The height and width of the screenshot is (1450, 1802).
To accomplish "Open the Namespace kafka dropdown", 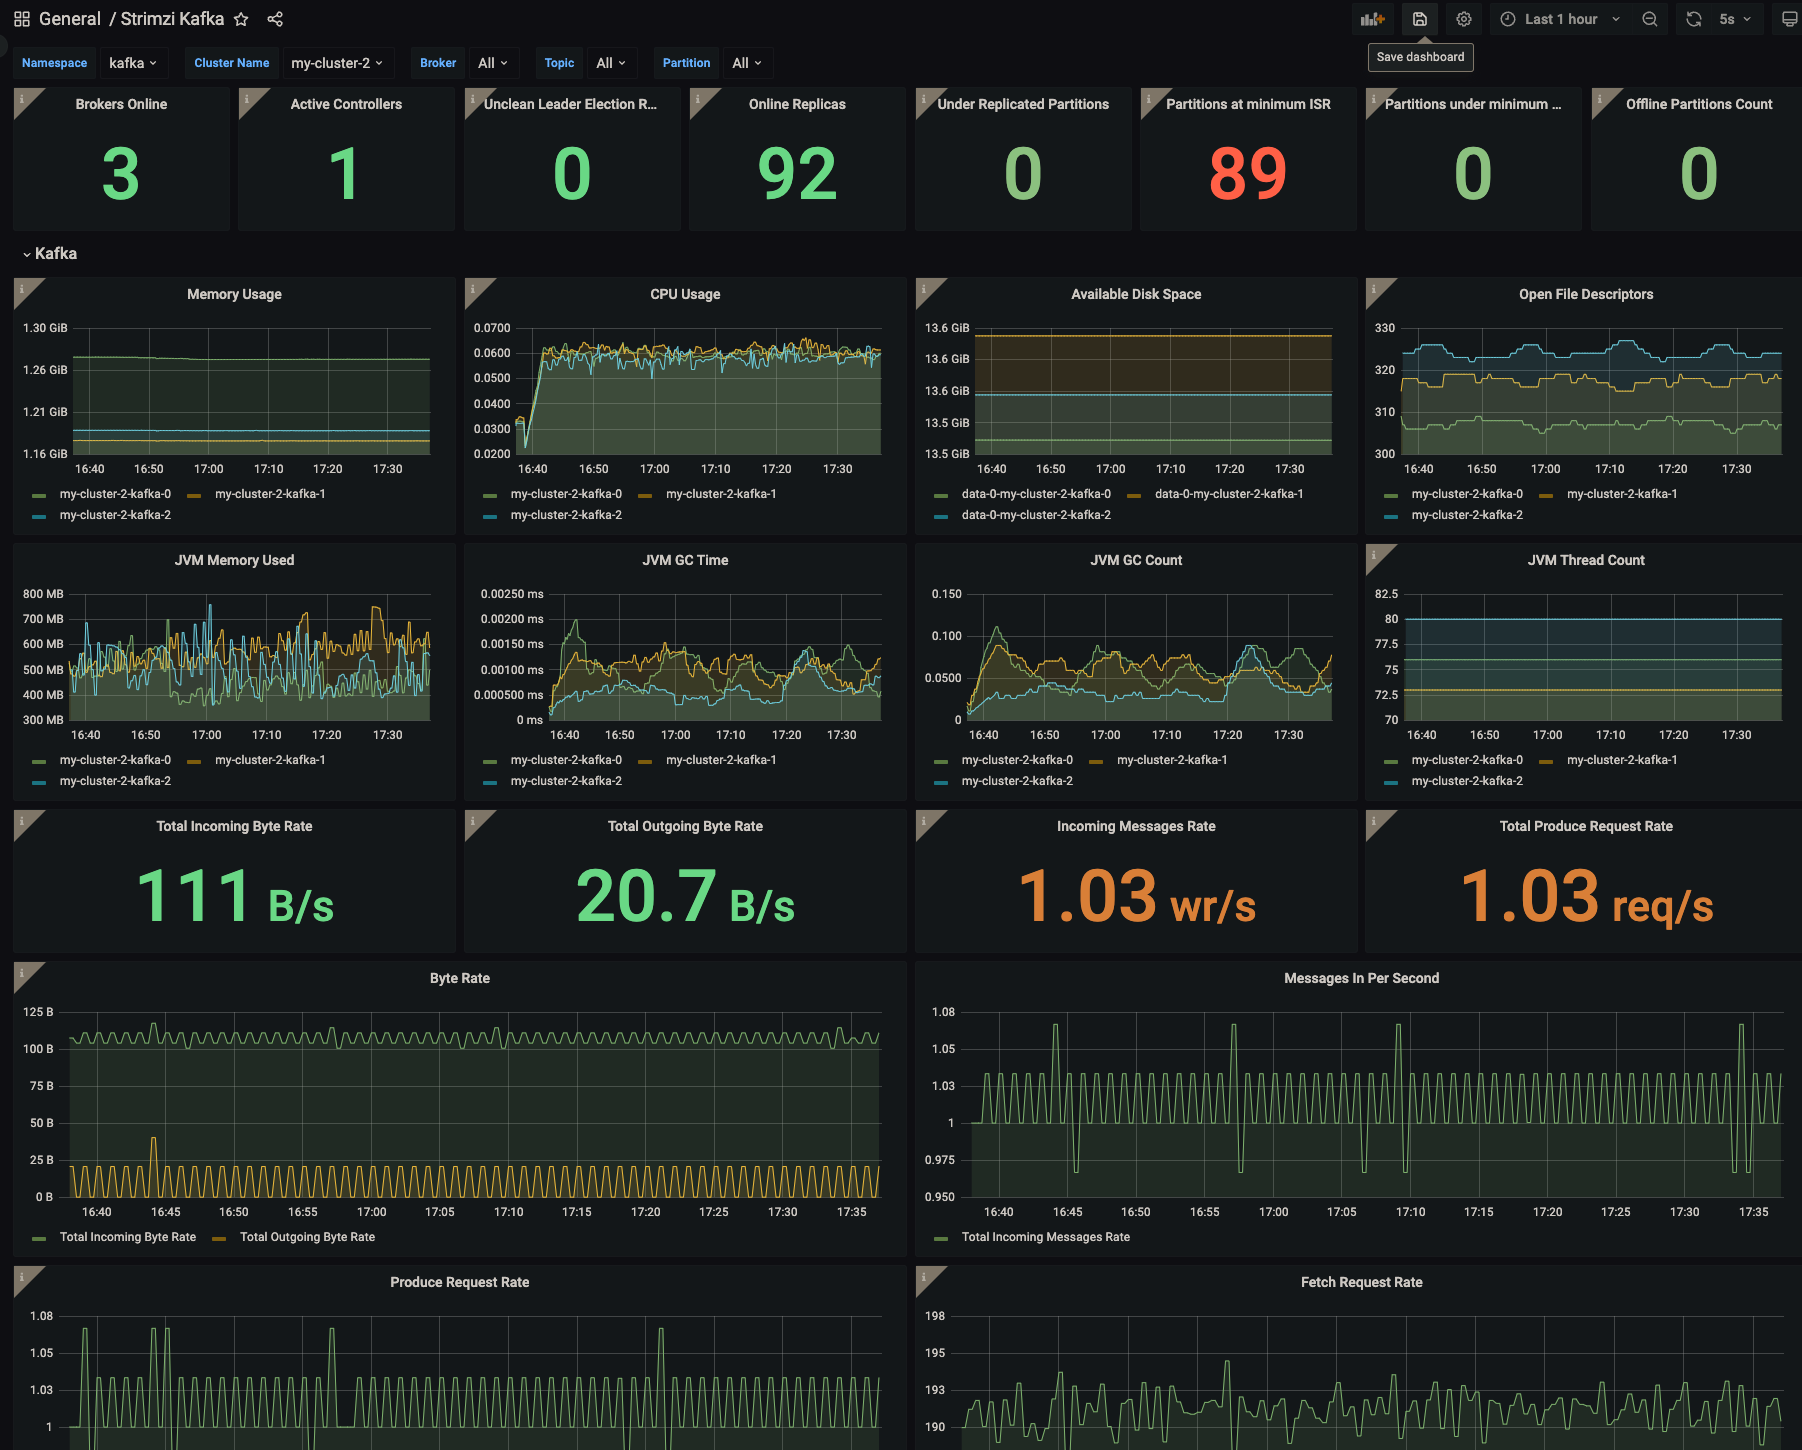I will pos(133,63).
